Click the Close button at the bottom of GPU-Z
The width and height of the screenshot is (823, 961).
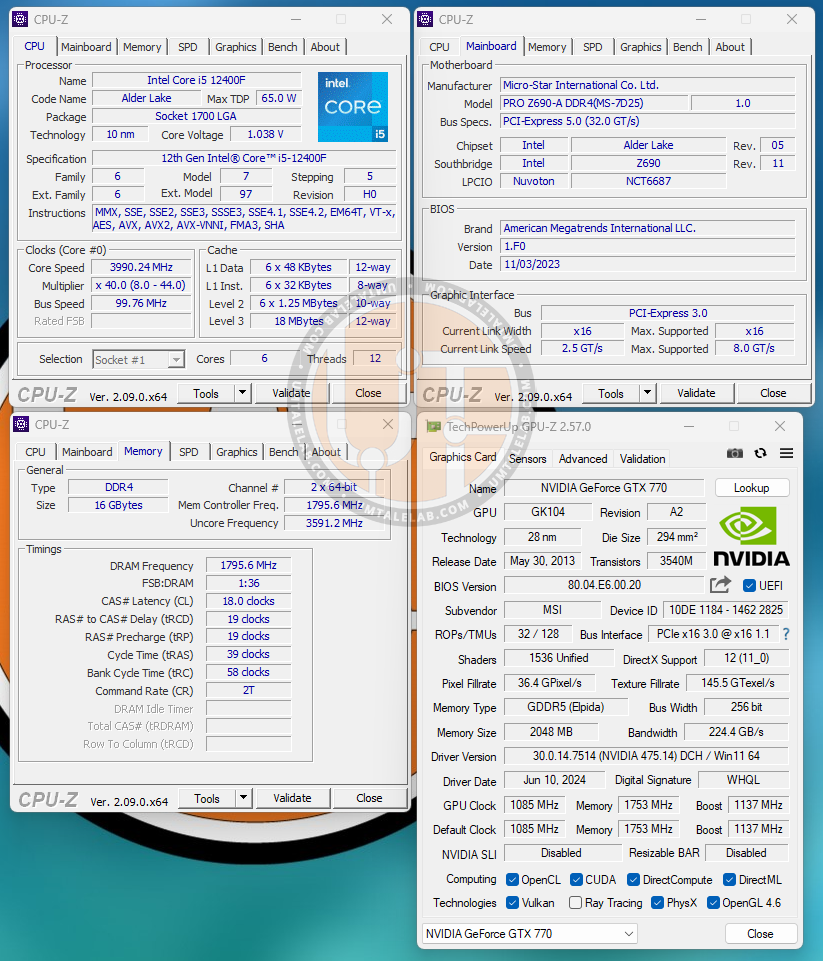(760, 933)
